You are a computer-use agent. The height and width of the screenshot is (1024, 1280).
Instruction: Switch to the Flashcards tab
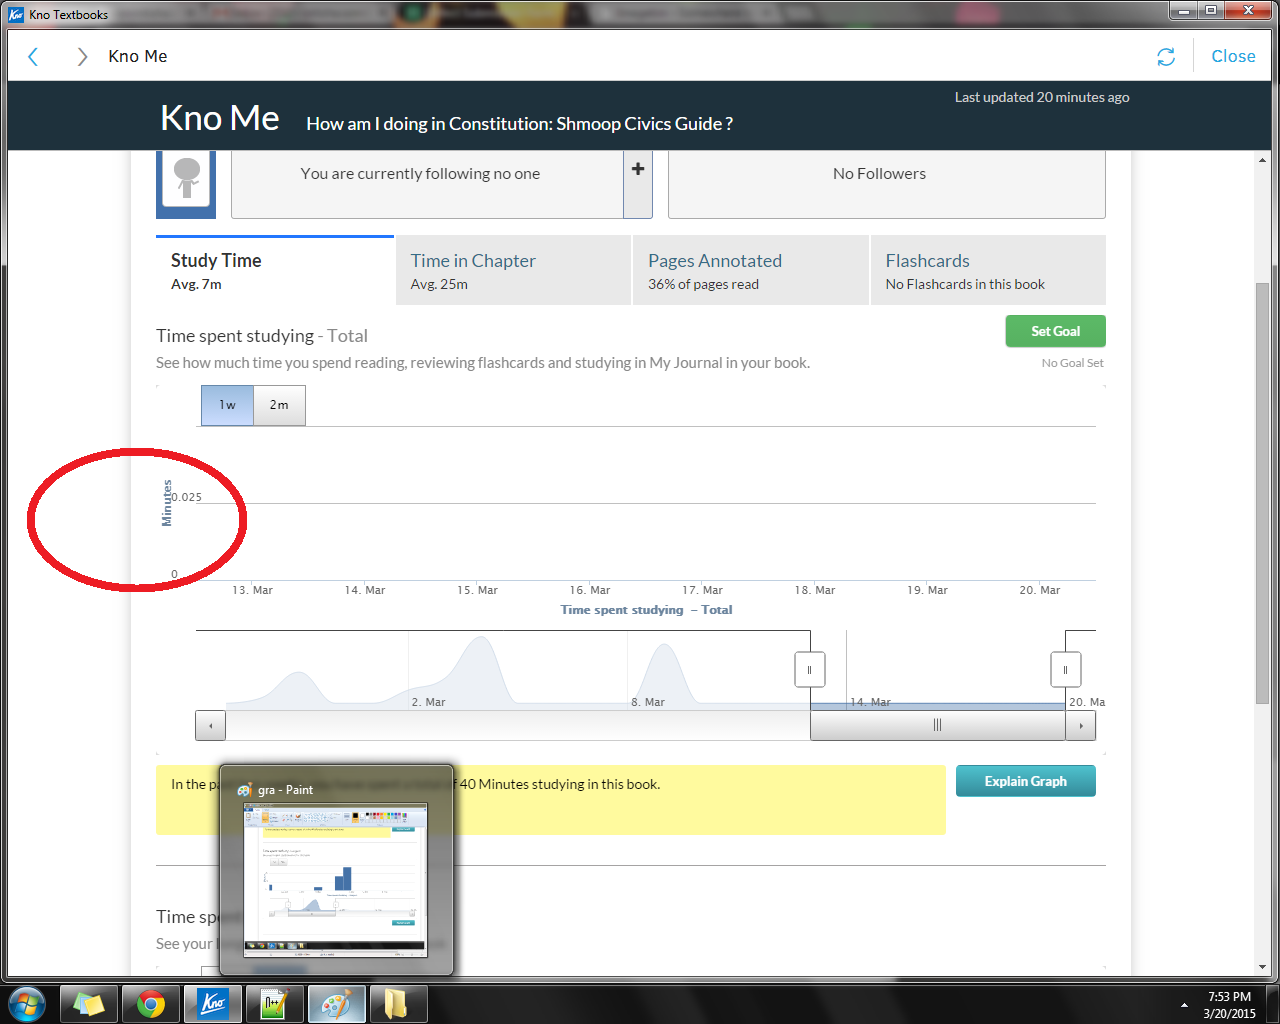988,270
